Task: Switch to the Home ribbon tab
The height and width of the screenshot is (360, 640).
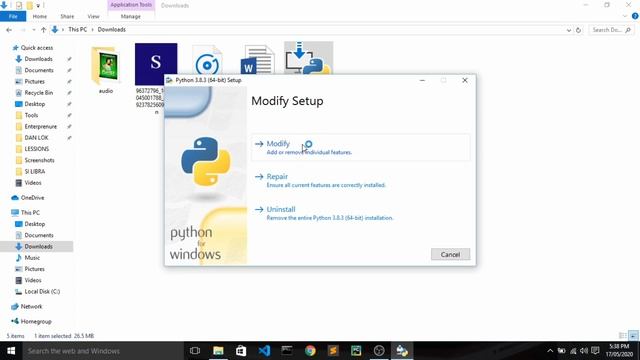Action: pyautogui.click(x=40, y=16)
